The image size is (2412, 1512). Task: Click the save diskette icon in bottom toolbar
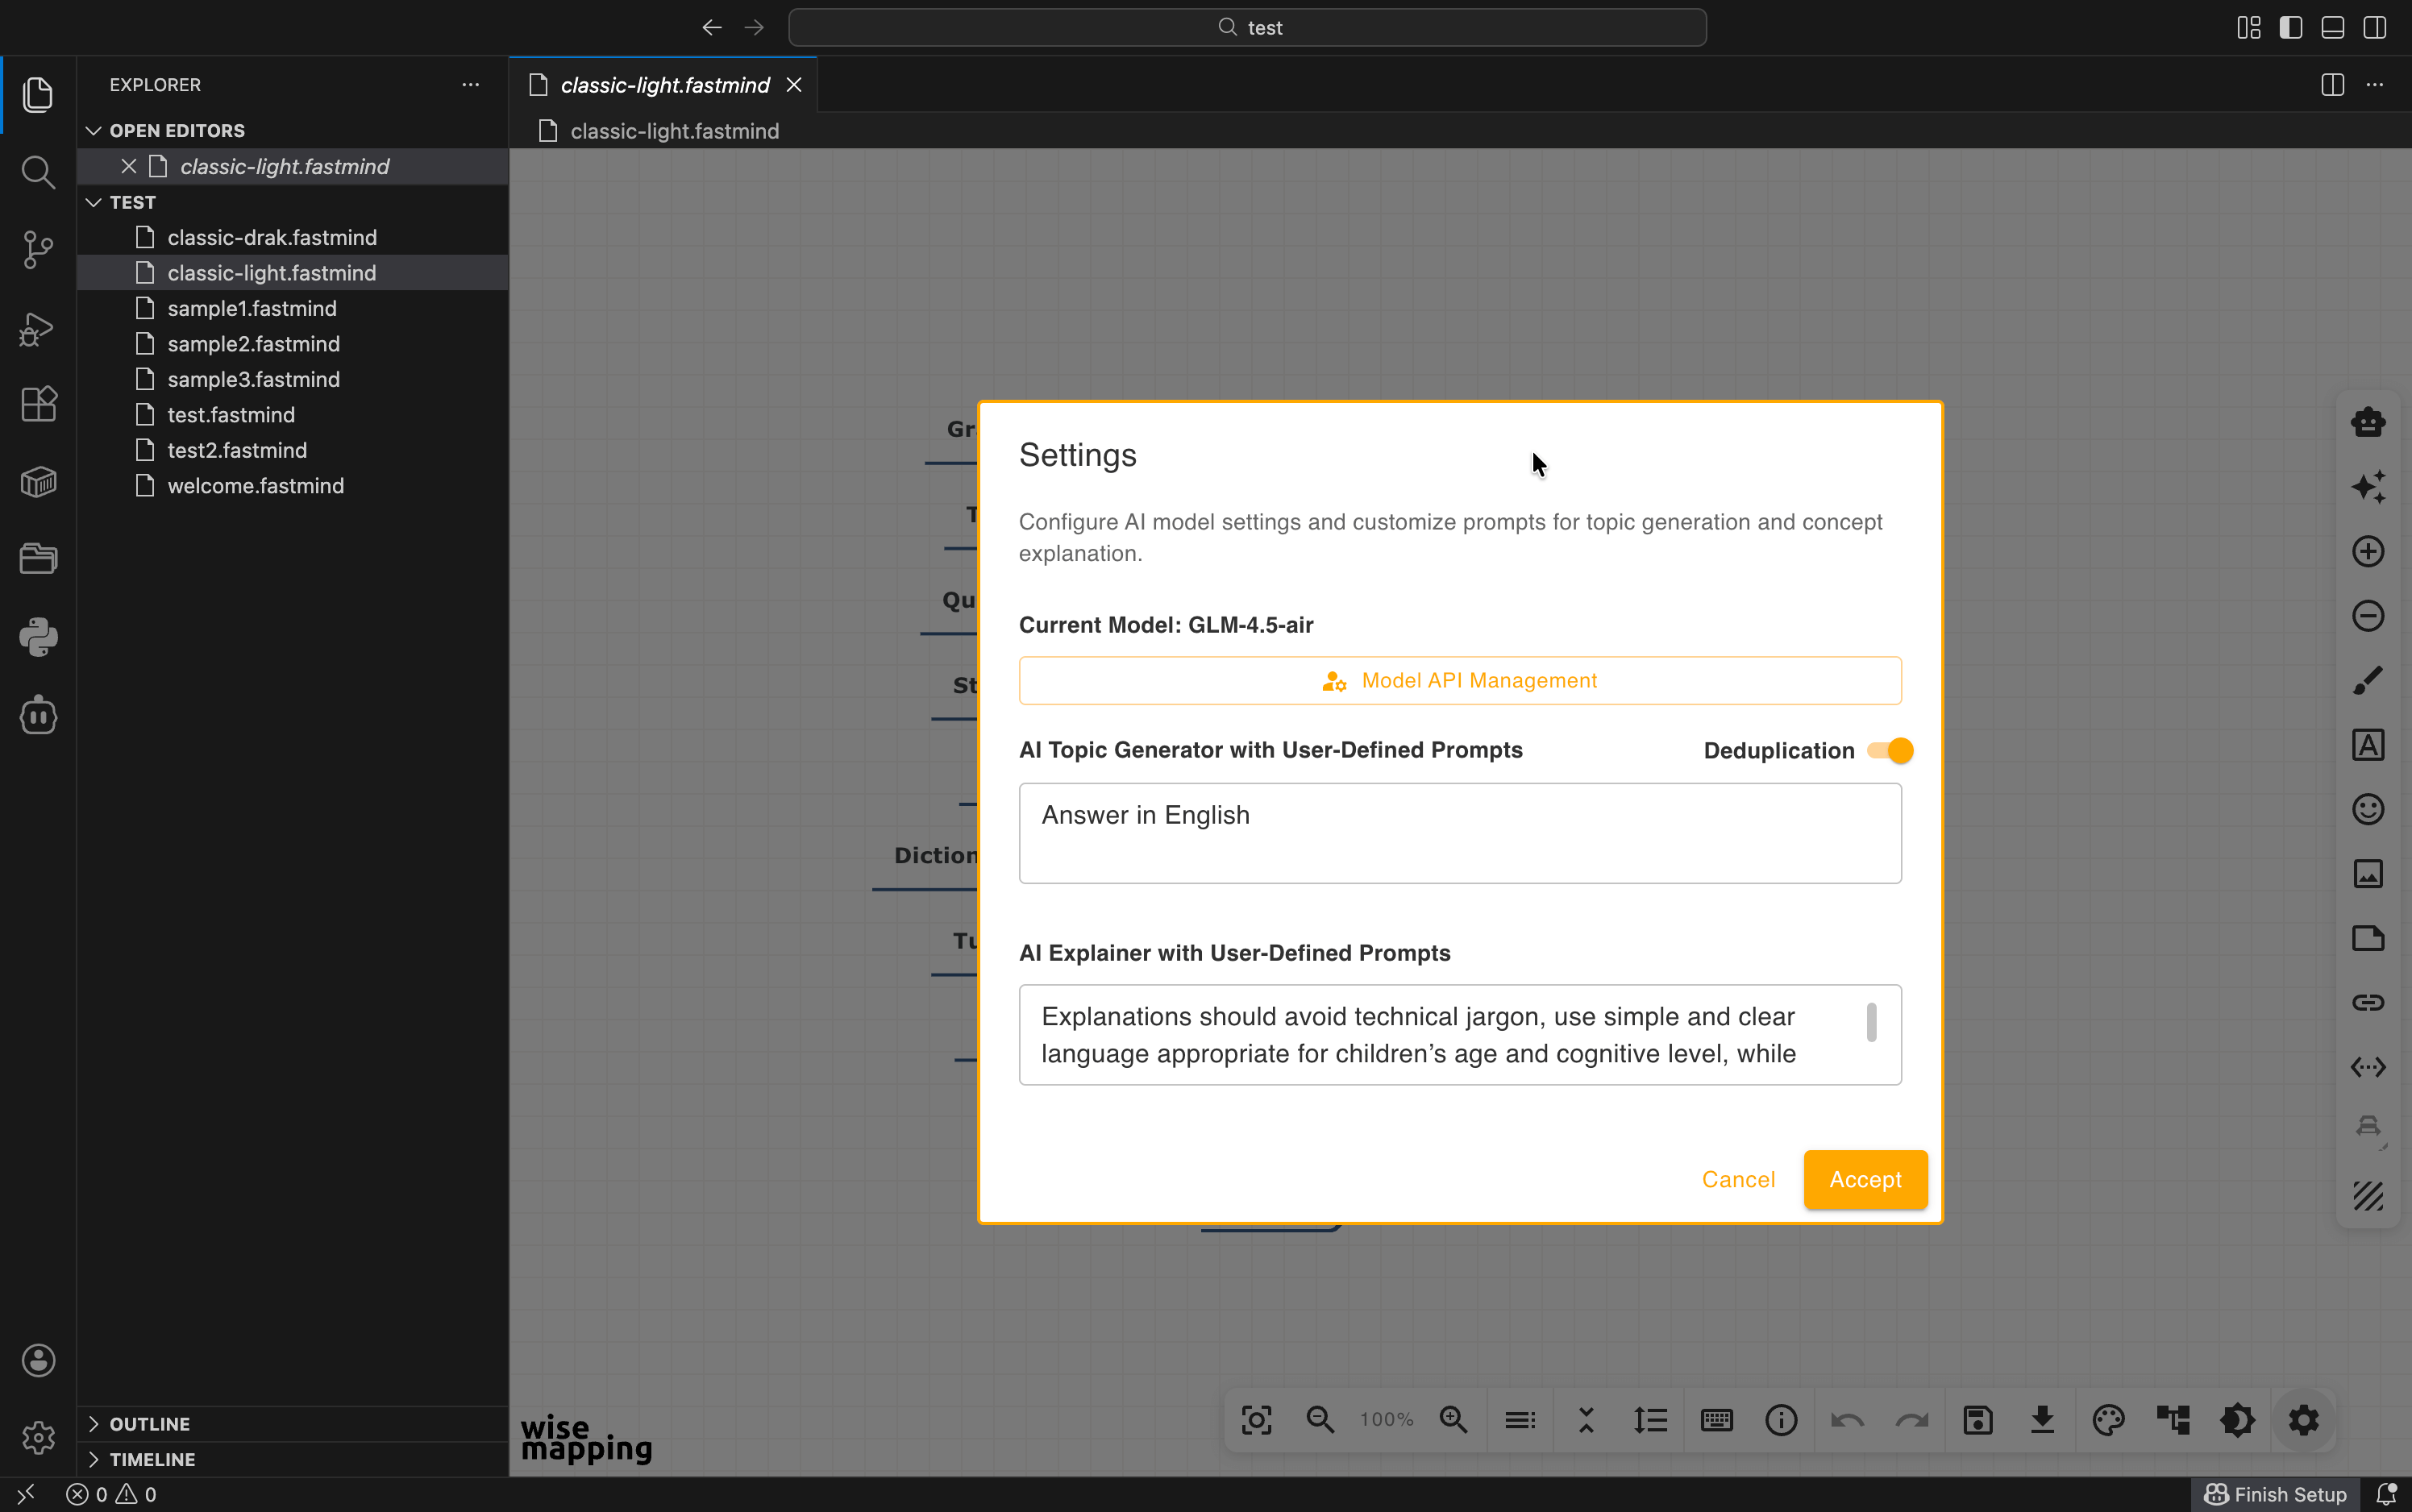1978,1420
